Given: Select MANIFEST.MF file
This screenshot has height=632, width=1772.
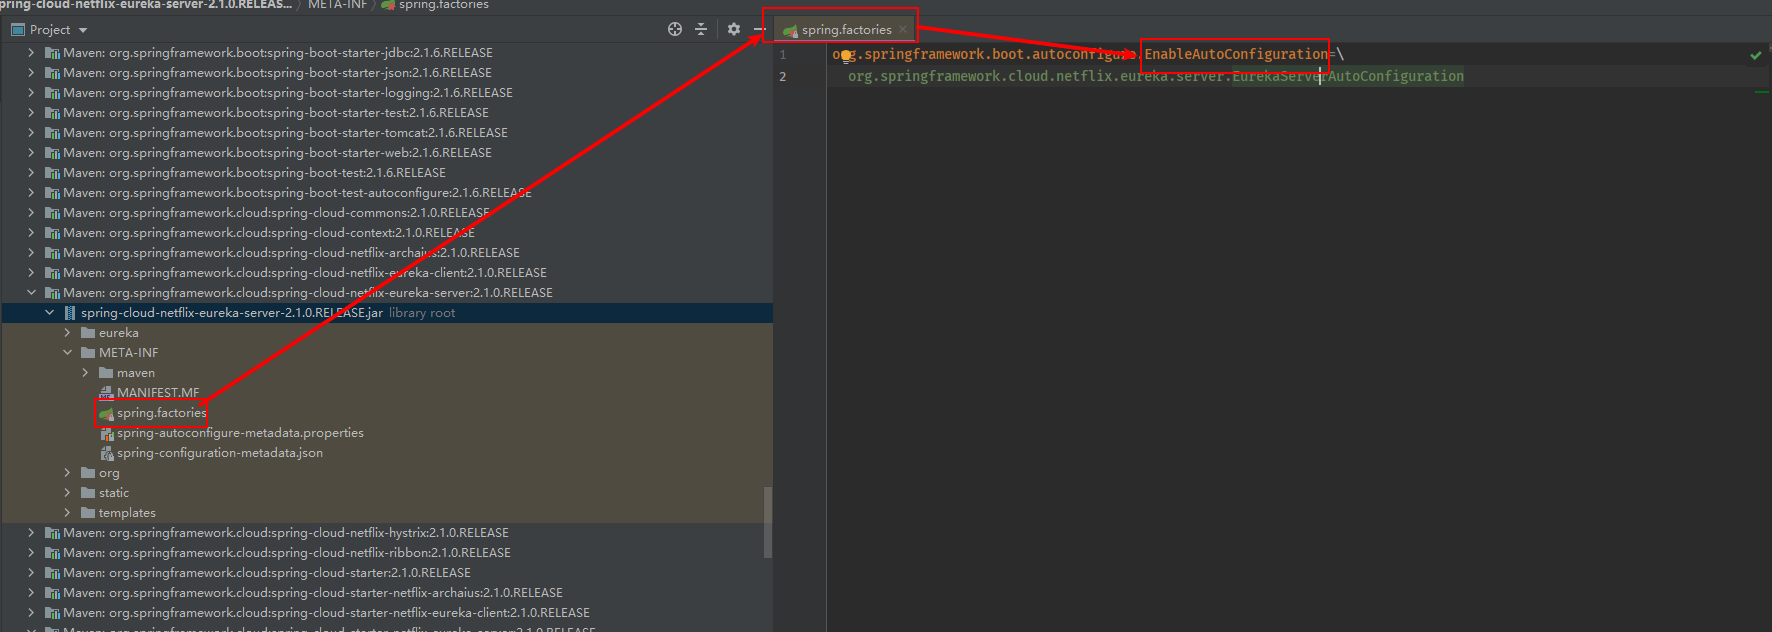Looking at the screenshot, I should (x=158, y=393).
